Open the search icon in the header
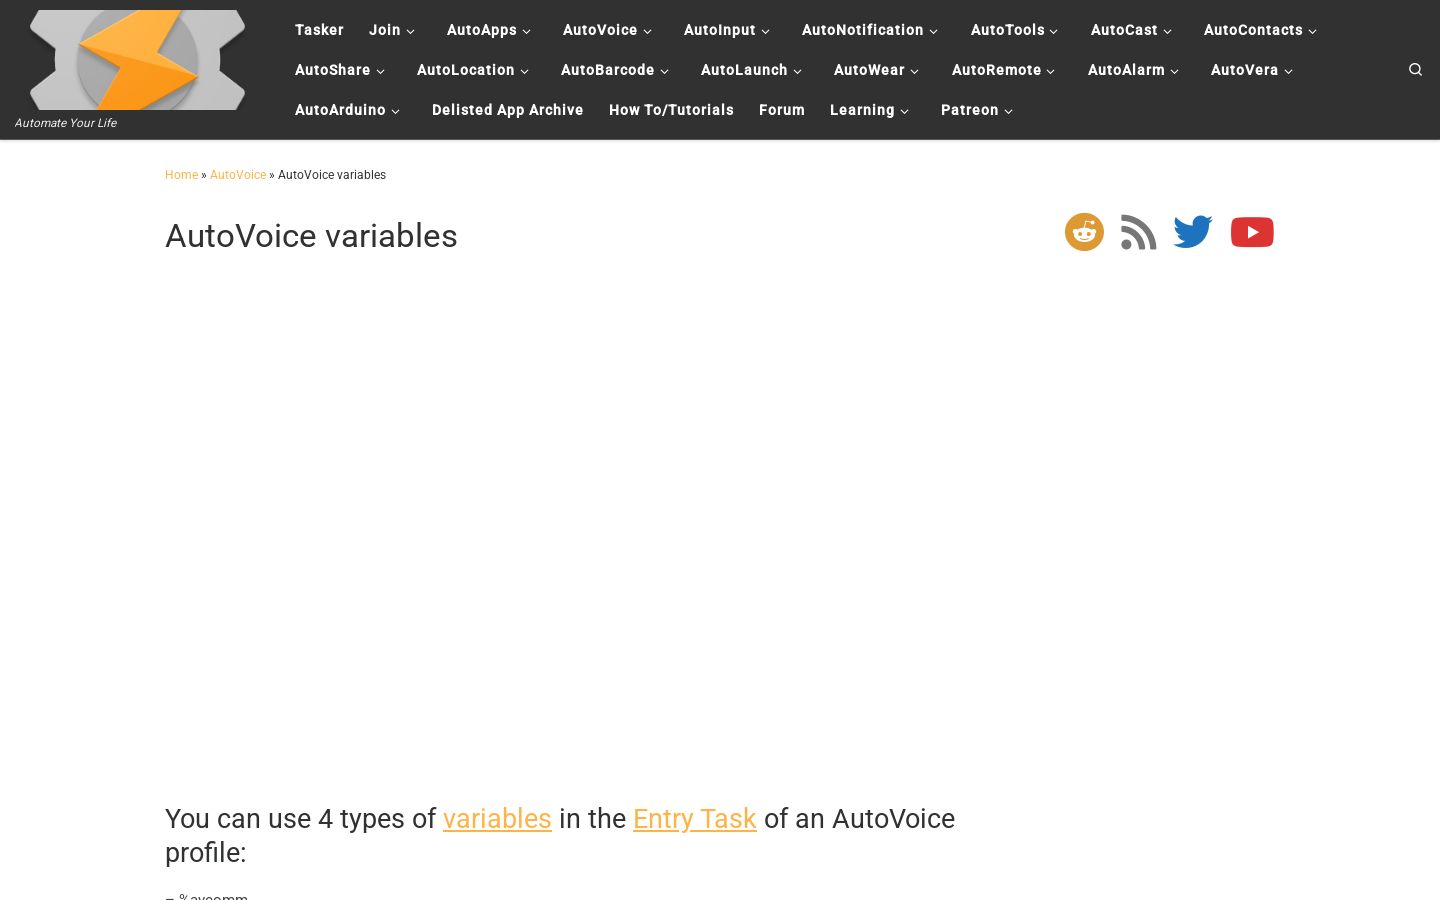This screenshot has height=900, width=1440. [1415, 69]
